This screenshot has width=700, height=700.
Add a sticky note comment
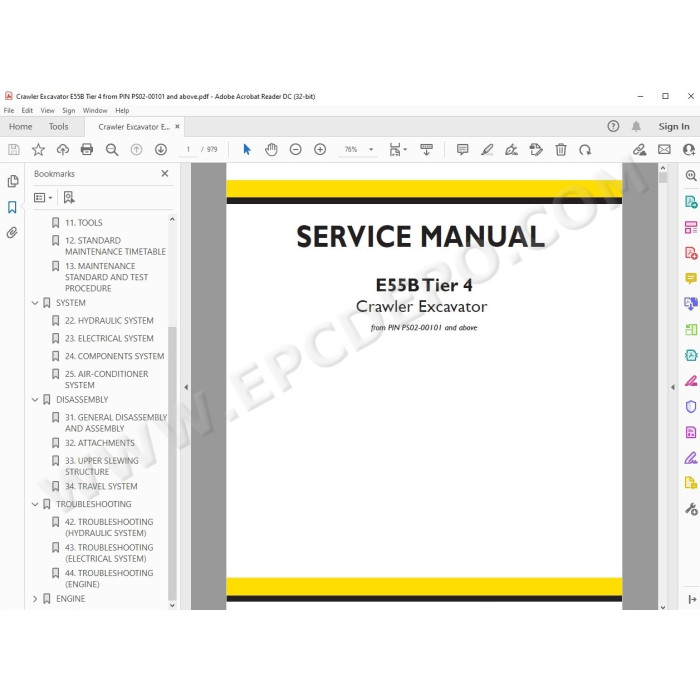[462, 150]
